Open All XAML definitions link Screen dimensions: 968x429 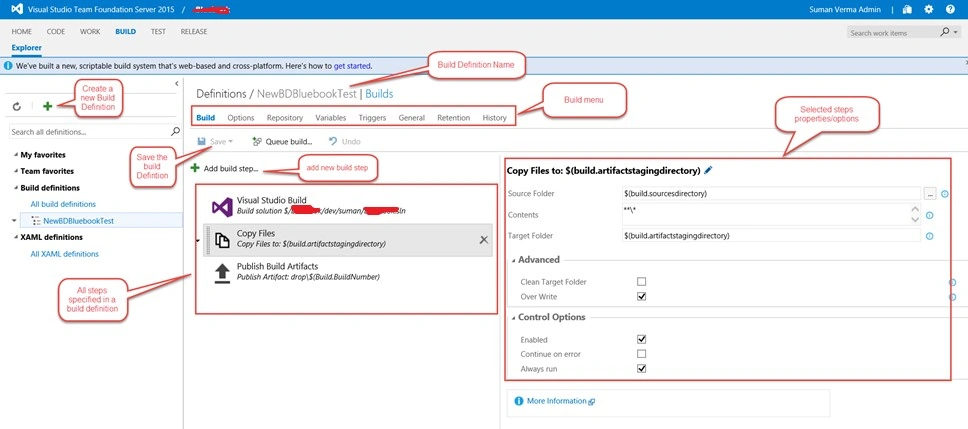pyautogui.click(x=64, y=254)
